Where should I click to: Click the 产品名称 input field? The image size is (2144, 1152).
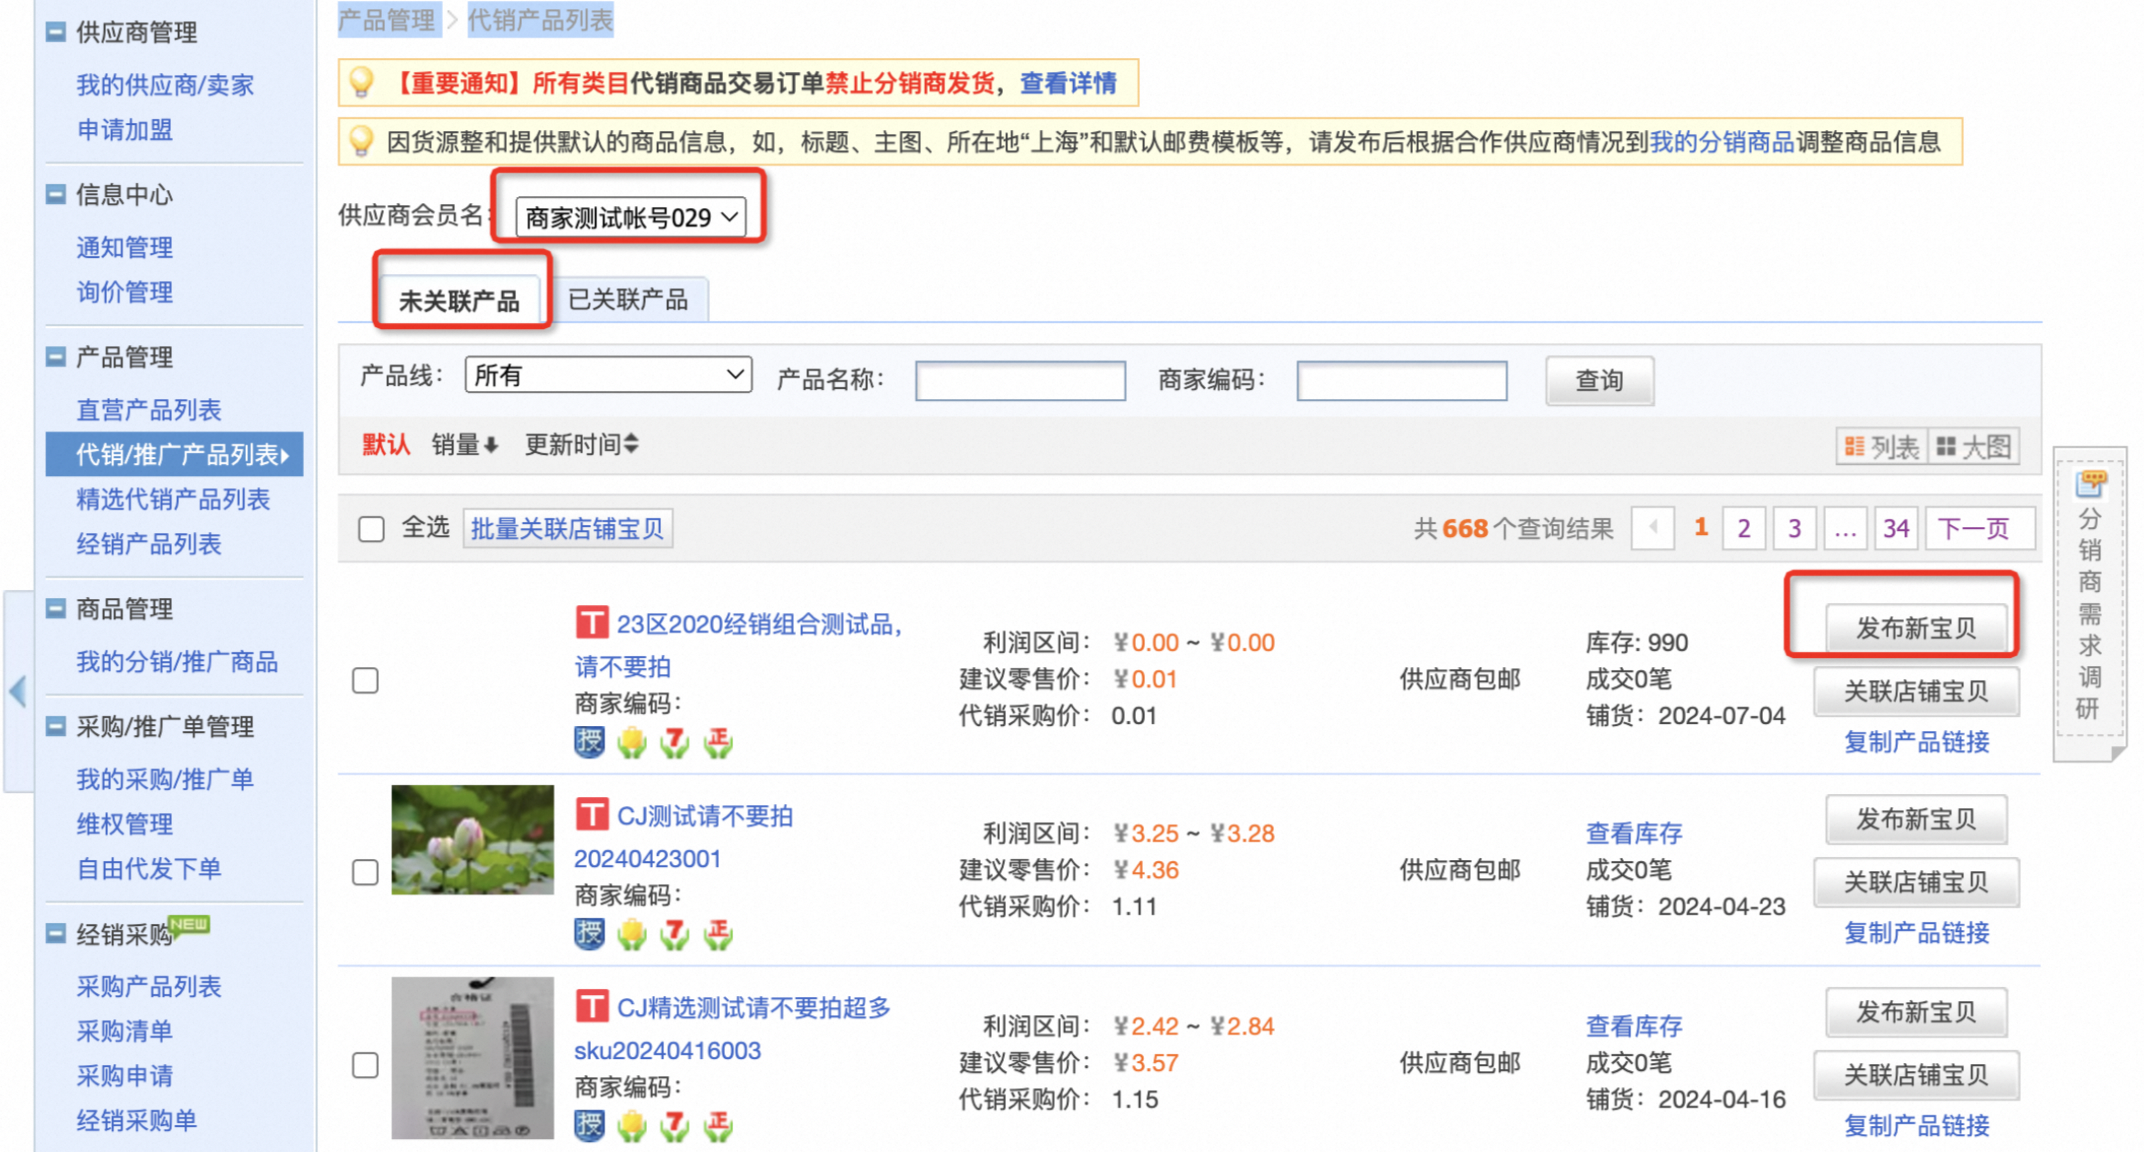[1020, 380]
